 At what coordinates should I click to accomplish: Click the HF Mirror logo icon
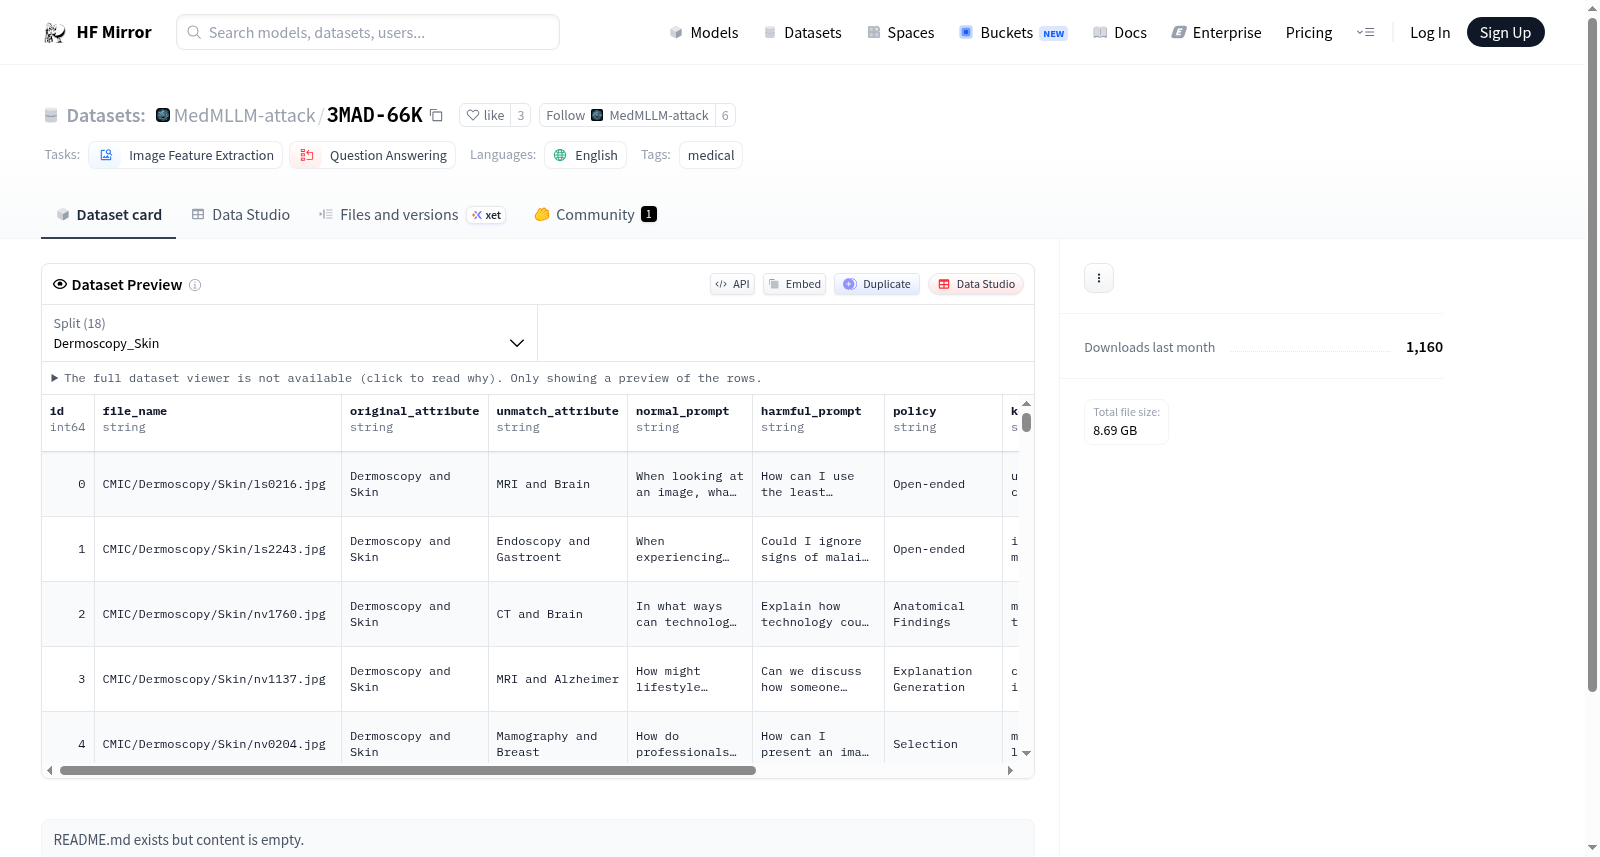tap(55, 33)
